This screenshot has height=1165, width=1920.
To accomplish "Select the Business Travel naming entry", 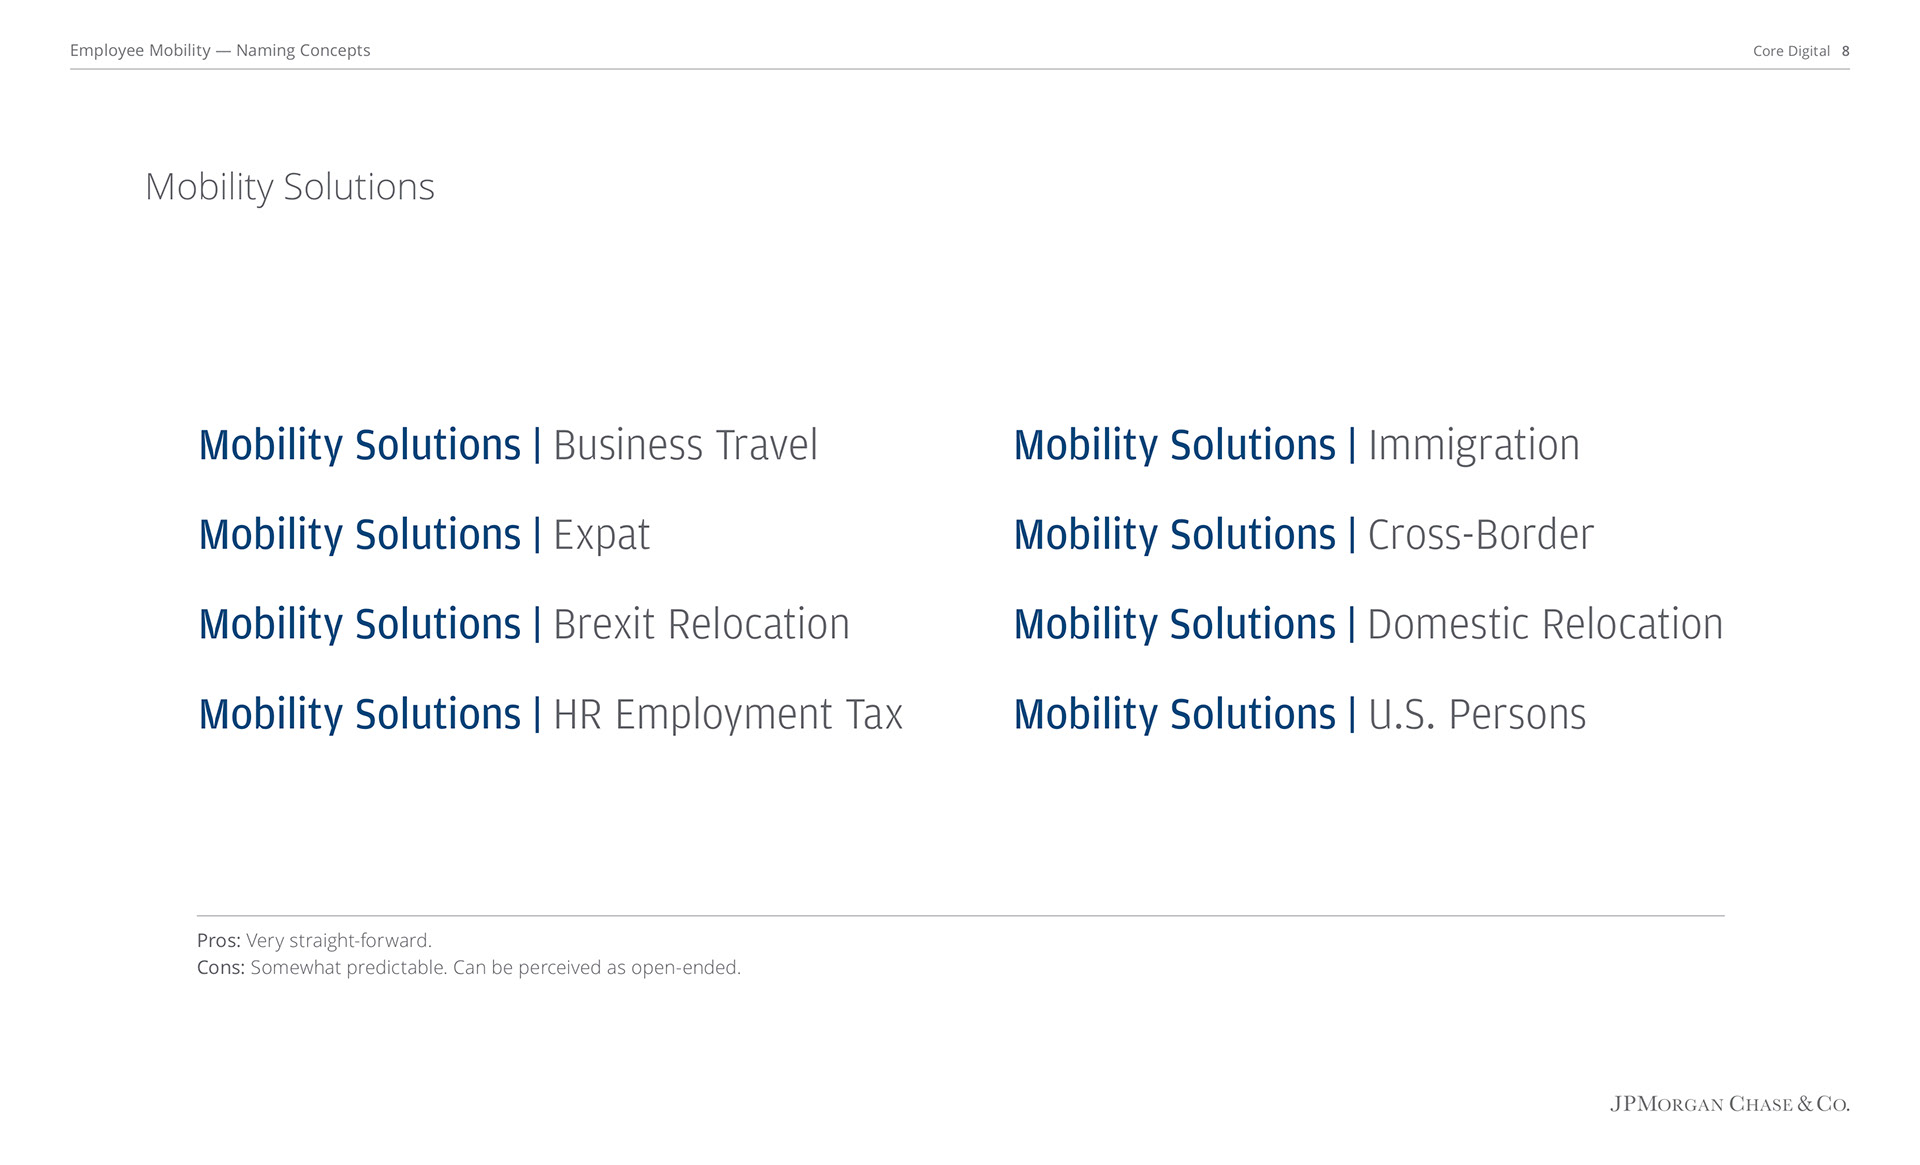I will pyautogui.click(x=508, y=446).
